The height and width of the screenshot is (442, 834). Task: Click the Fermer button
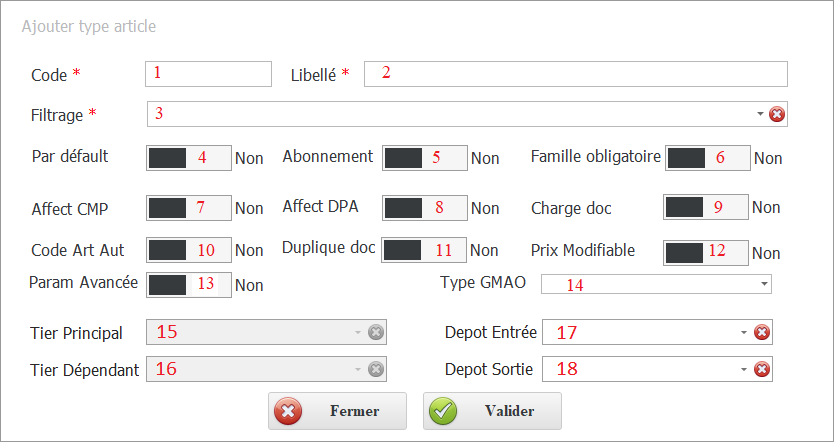pos(337,411)
